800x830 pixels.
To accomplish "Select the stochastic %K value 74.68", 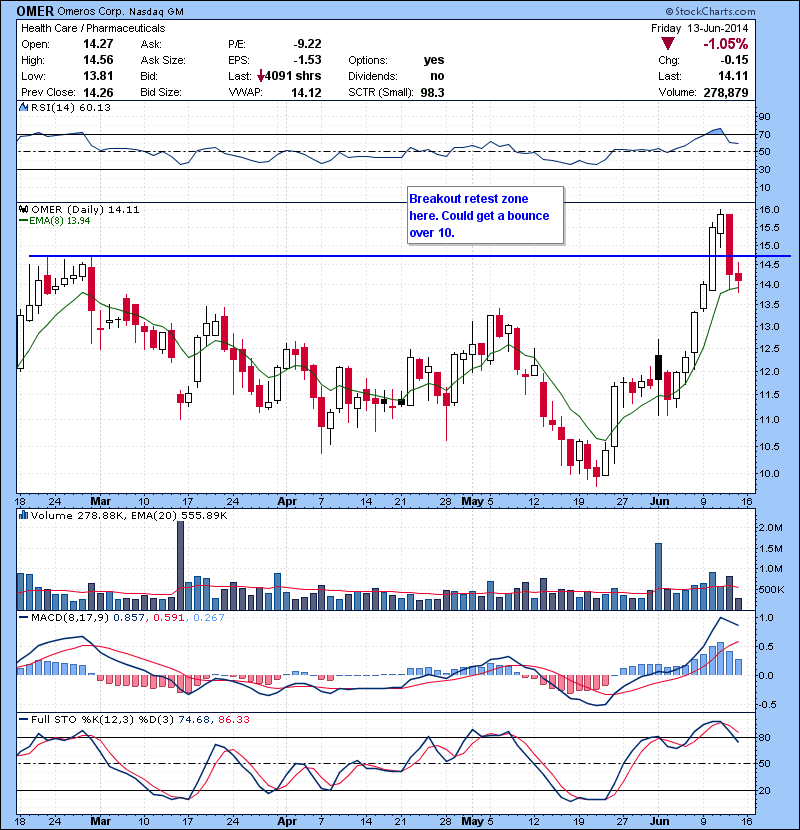I will click(194, 719).
